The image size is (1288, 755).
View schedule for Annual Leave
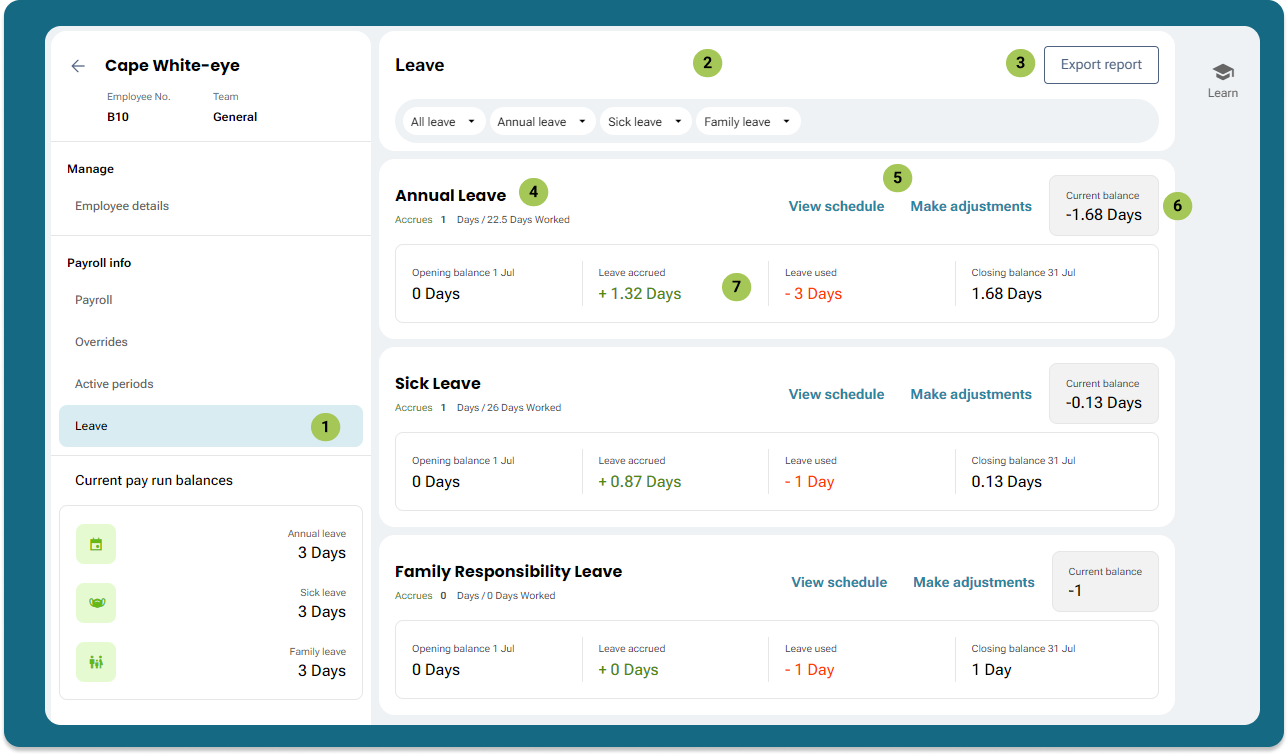coord(836,207)
